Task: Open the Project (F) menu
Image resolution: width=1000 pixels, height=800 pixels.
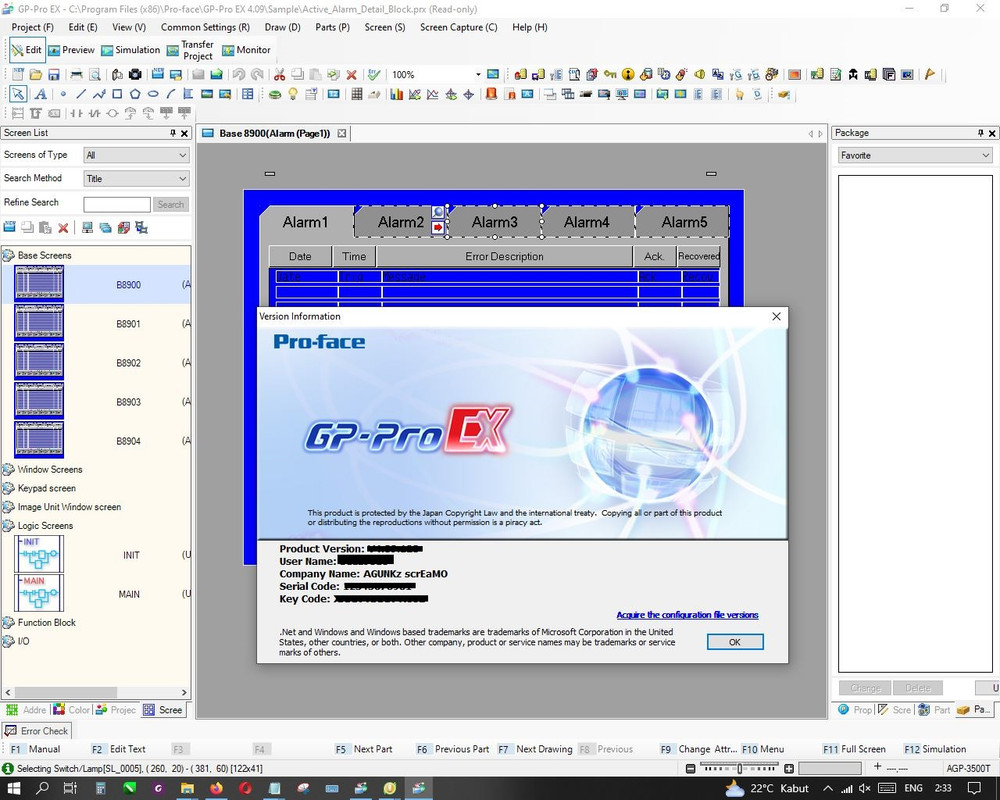Action: click(33, 27)
